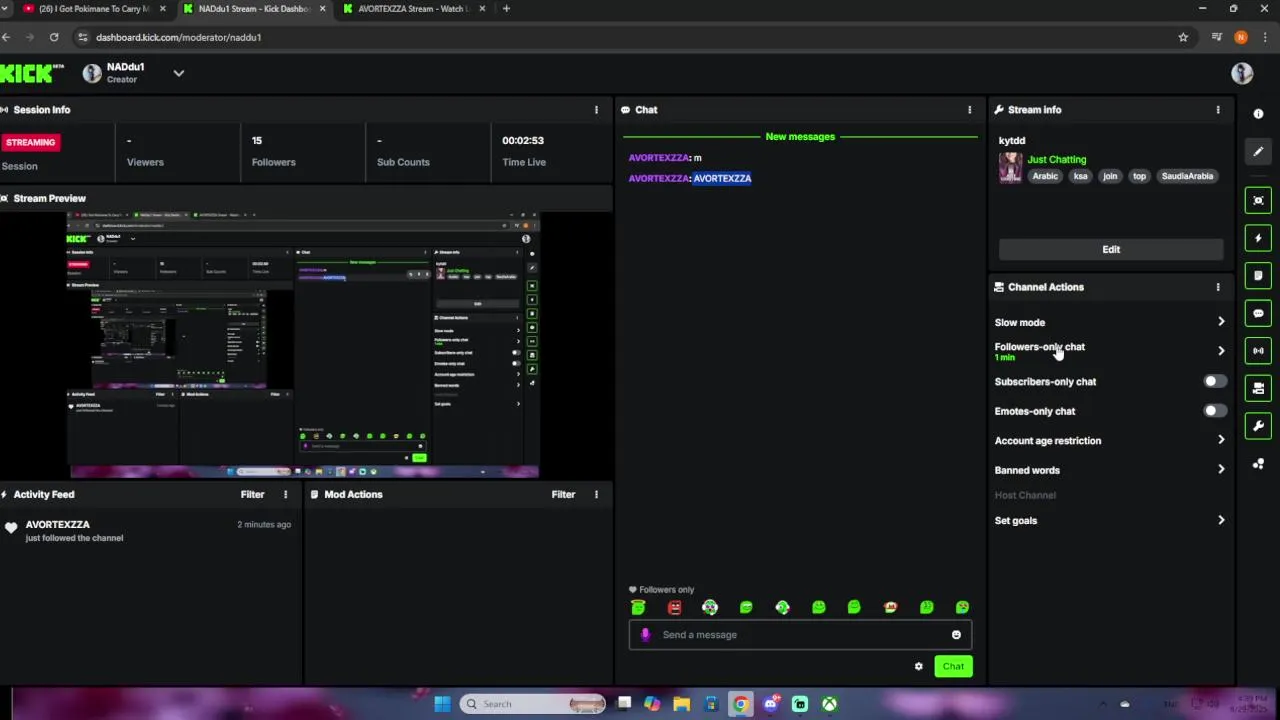This screenshot has width=1280, height=720.
Task: Click AVORTEXZZA username in first chat message
Action: pos(659,158)
